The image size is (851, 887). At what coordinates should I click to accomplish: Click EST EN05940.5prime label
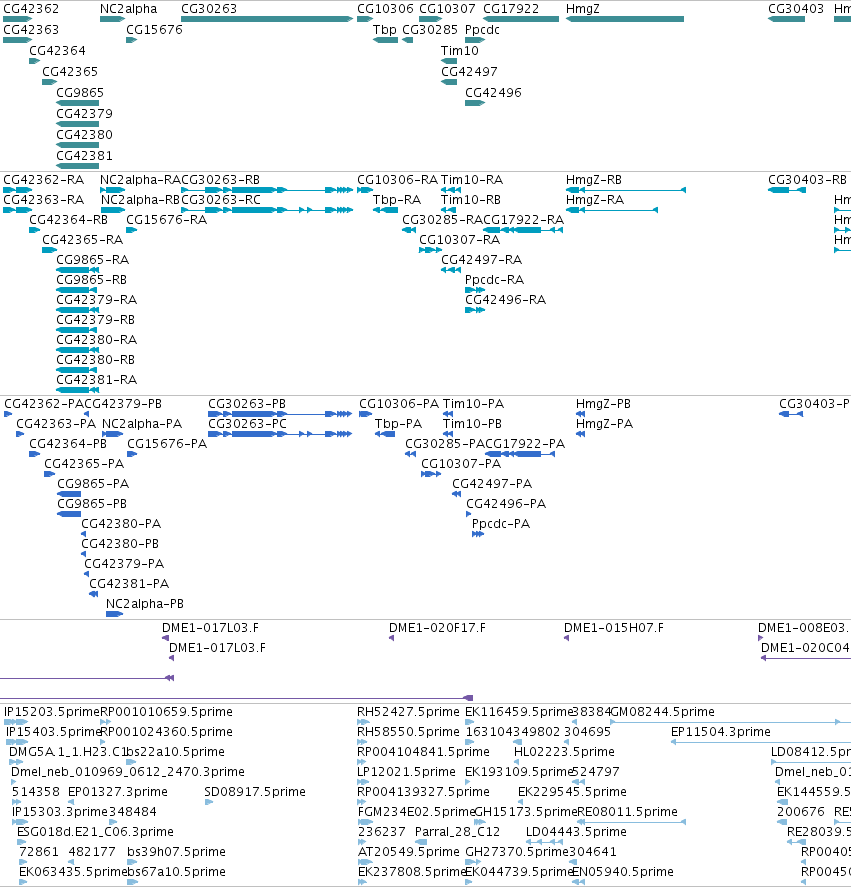pyautogui.click(x=622, y=872)
